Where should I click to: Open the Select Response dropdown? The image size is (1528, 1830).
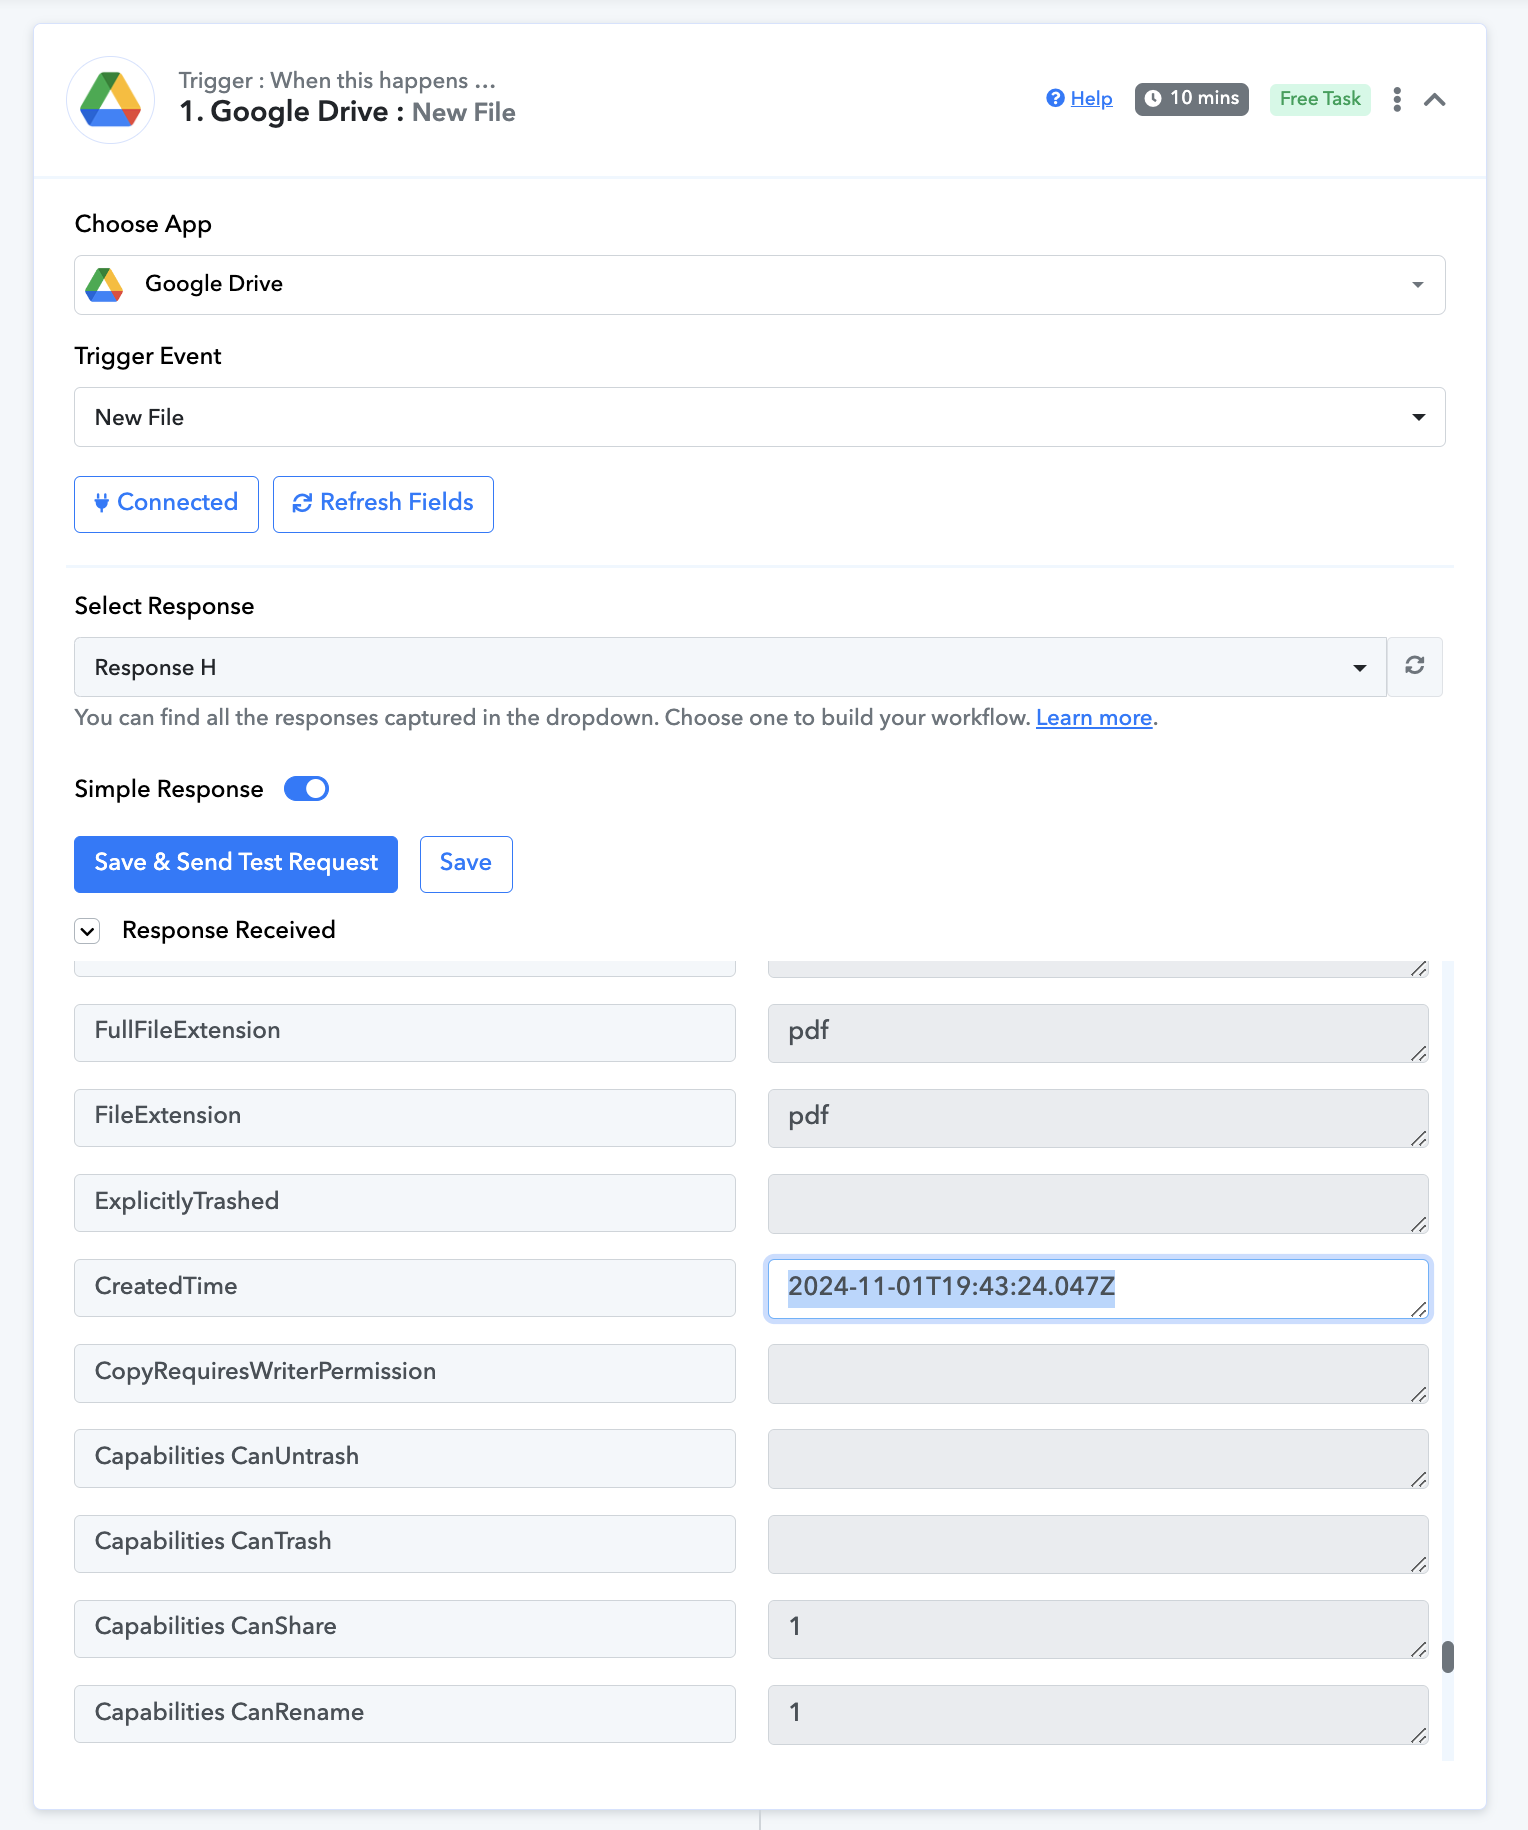coord(730,667)
